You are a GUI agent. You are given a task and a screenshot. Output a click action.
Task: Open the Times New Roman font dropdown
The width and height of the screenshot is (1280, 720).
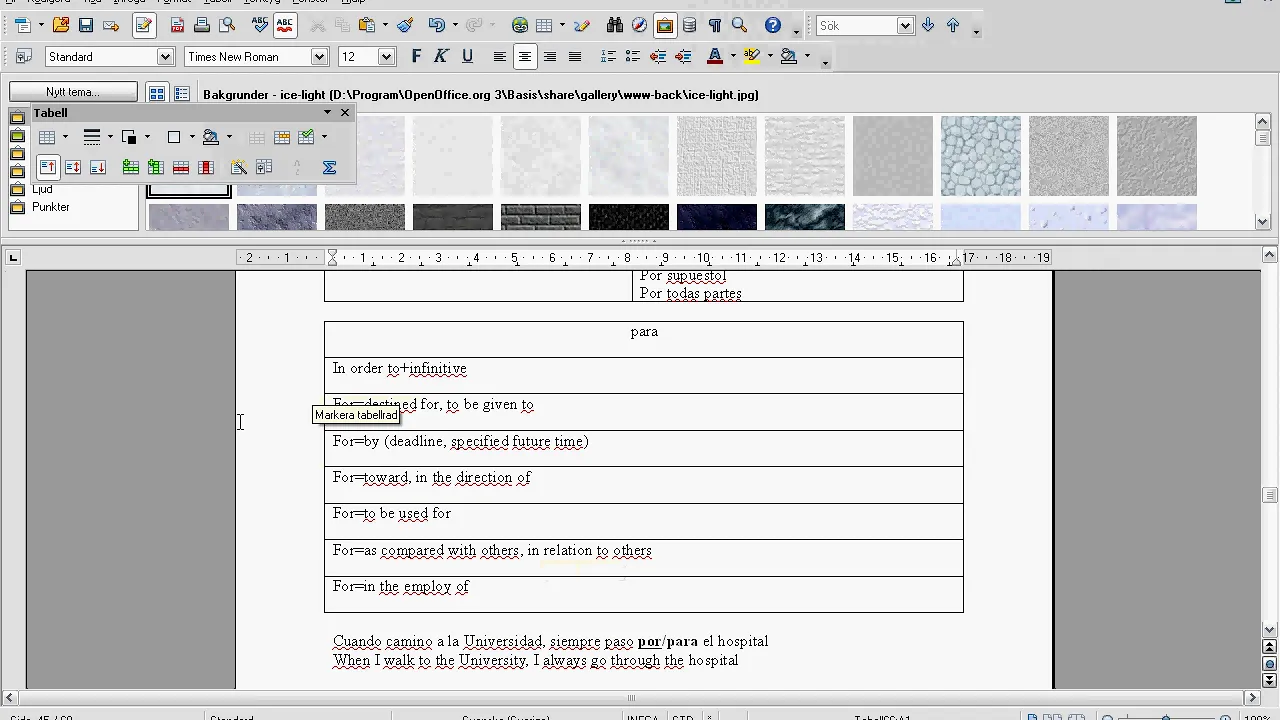pos(320,57)
